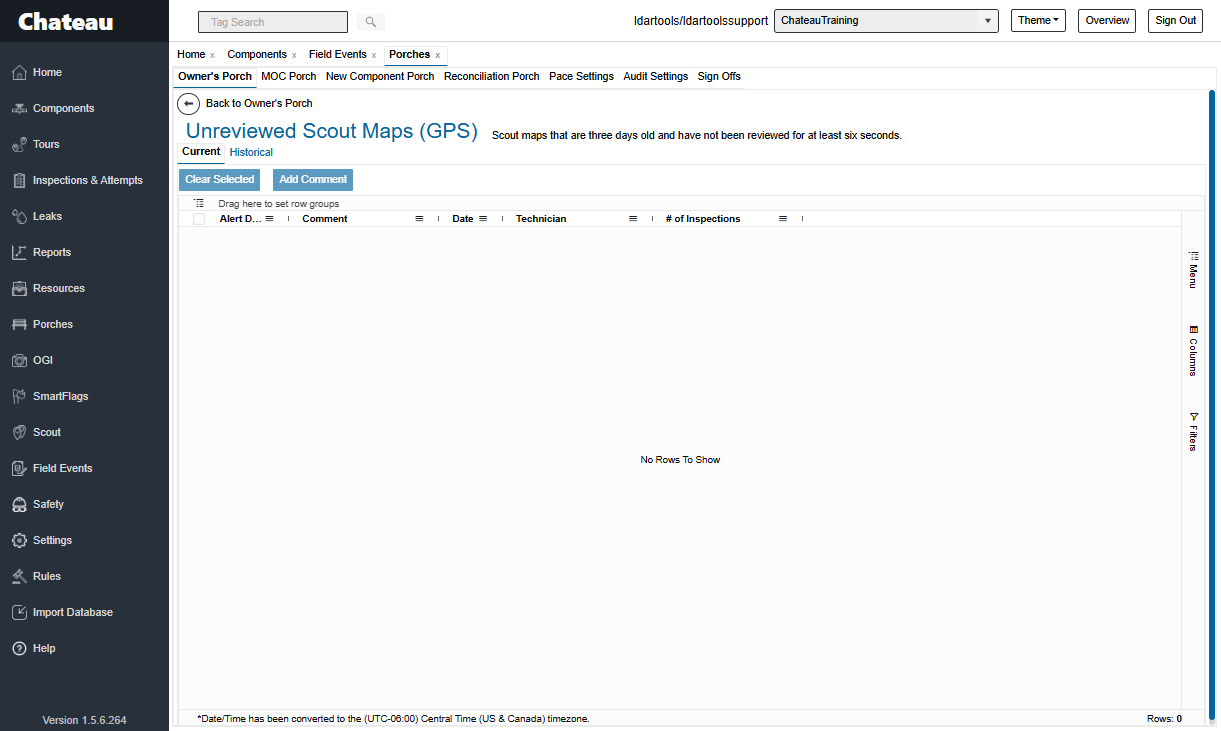Screen dimensions: 1221x731
Task: Click the Leaks droplet icon
Action: pos(19,216)
